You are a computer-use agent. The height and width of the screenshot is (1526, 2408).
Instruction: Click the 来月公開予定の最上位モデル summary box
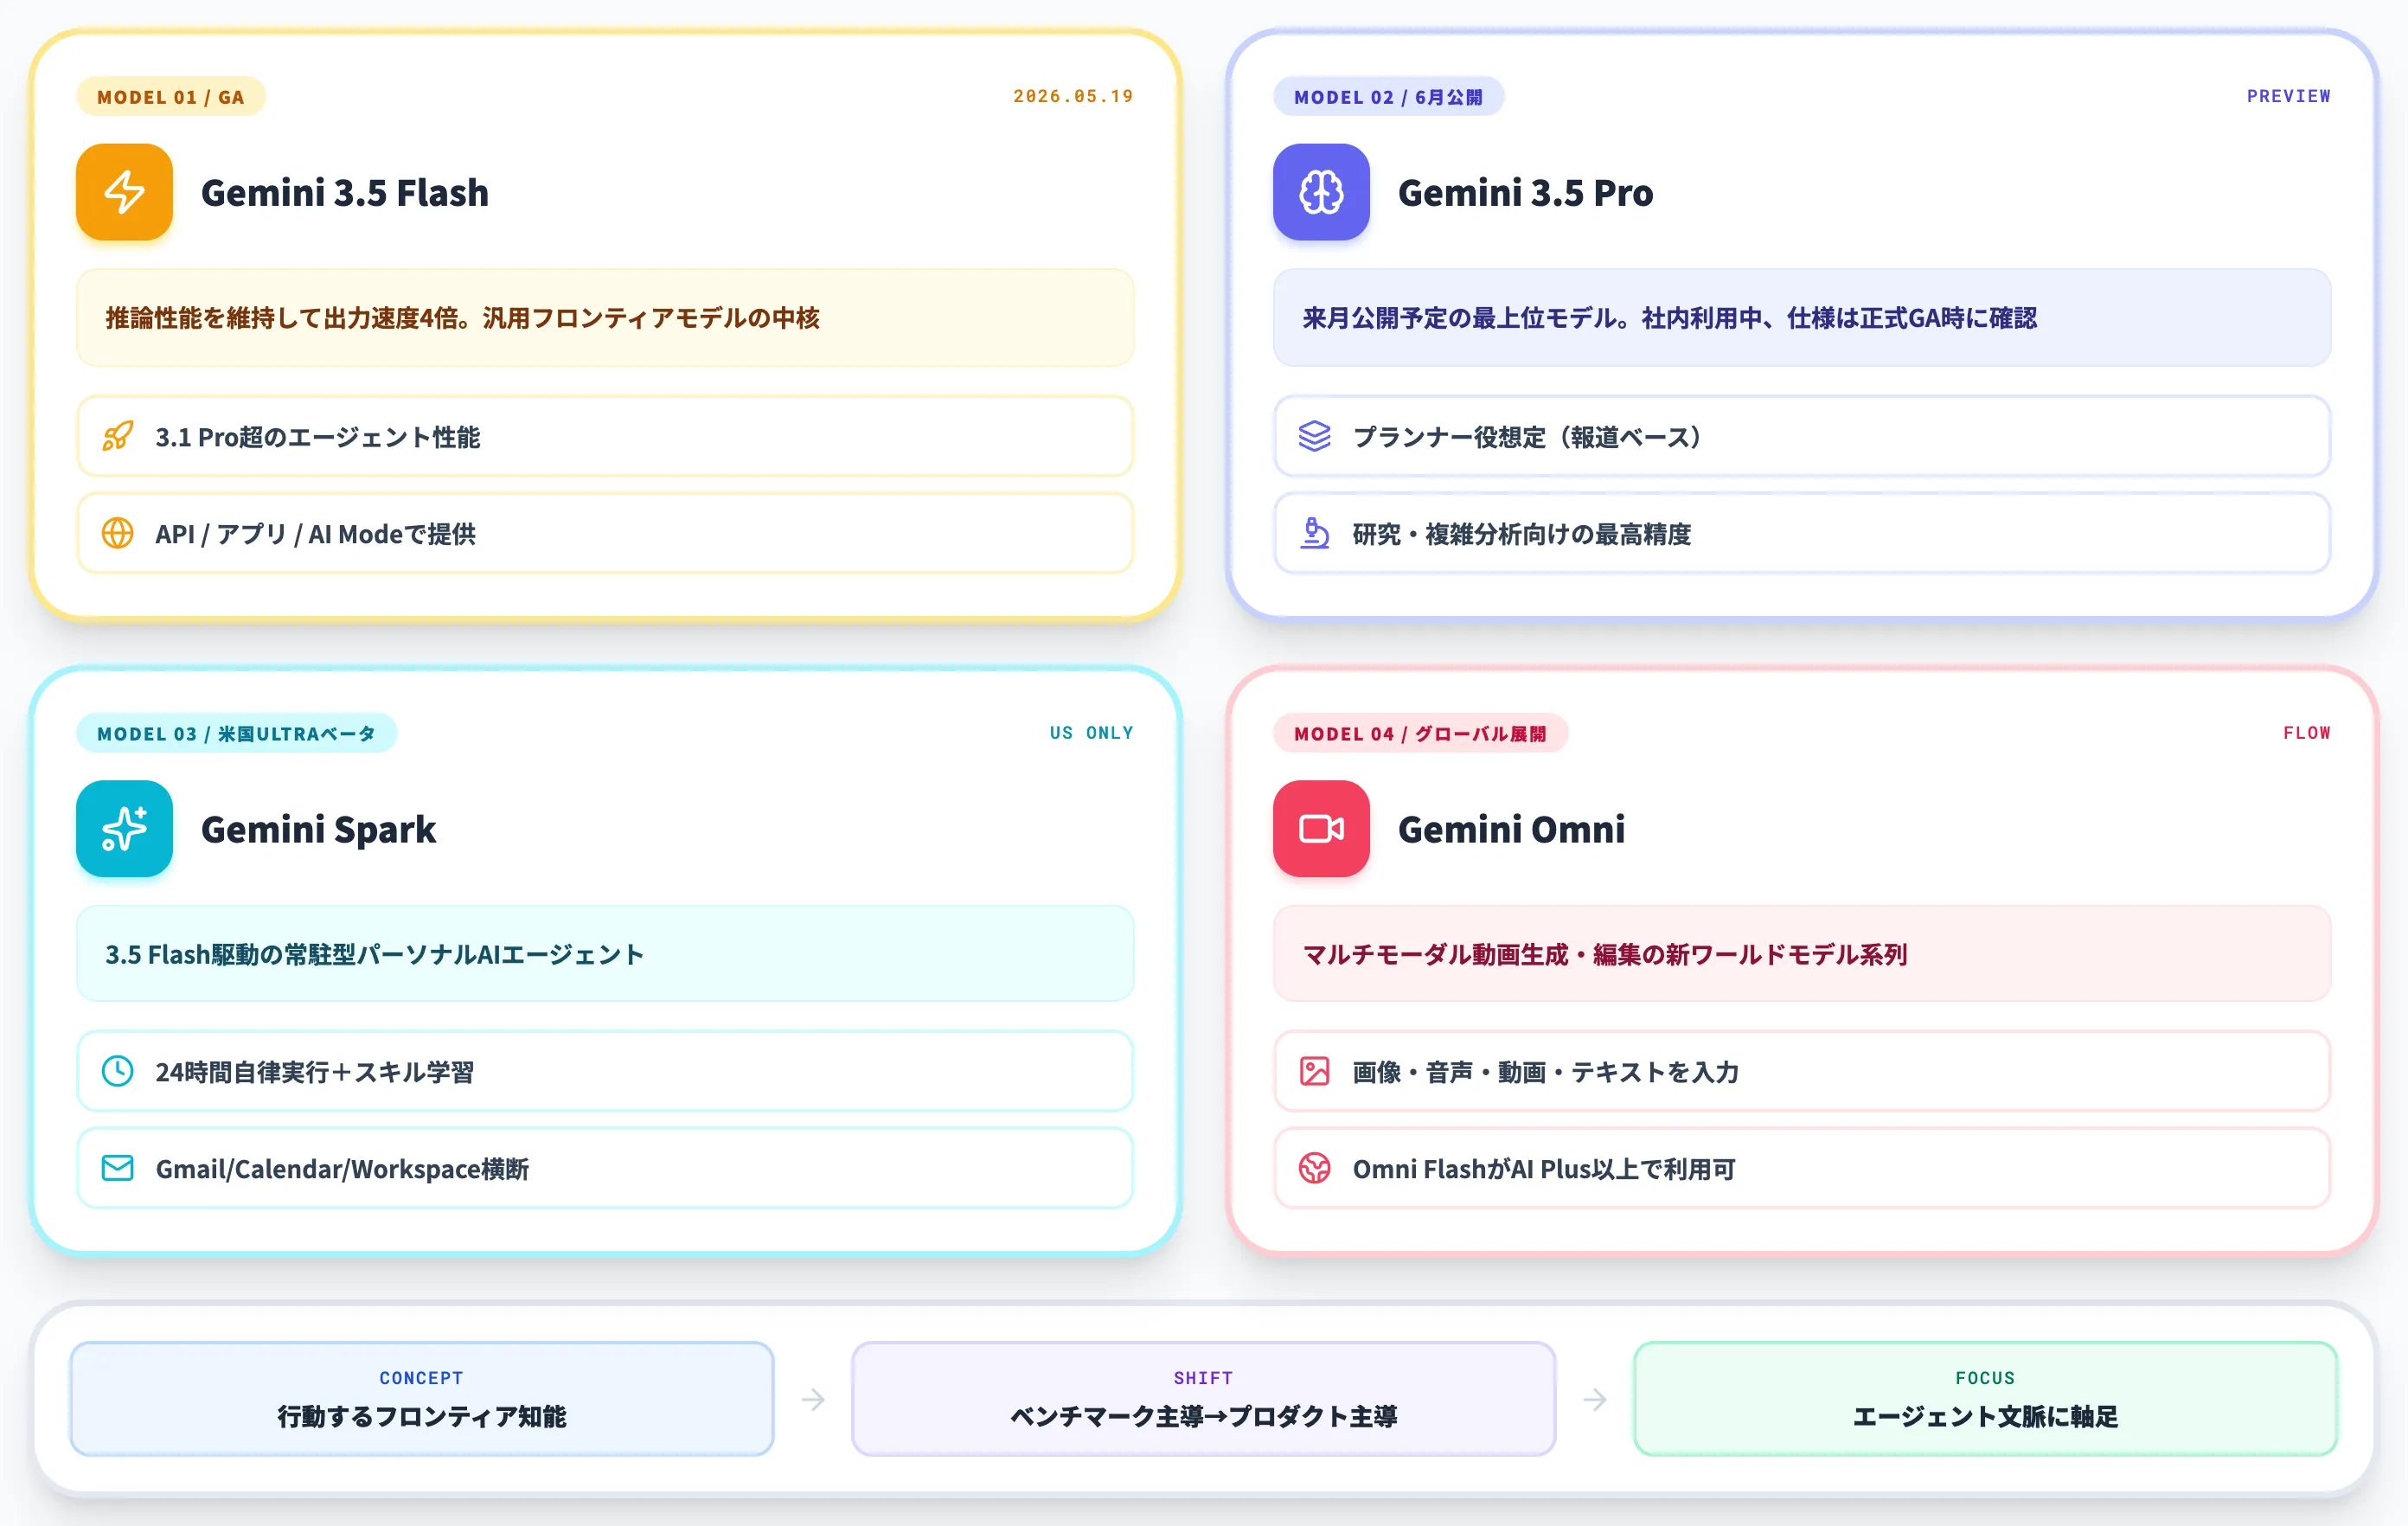click(x=1802, y=318)
